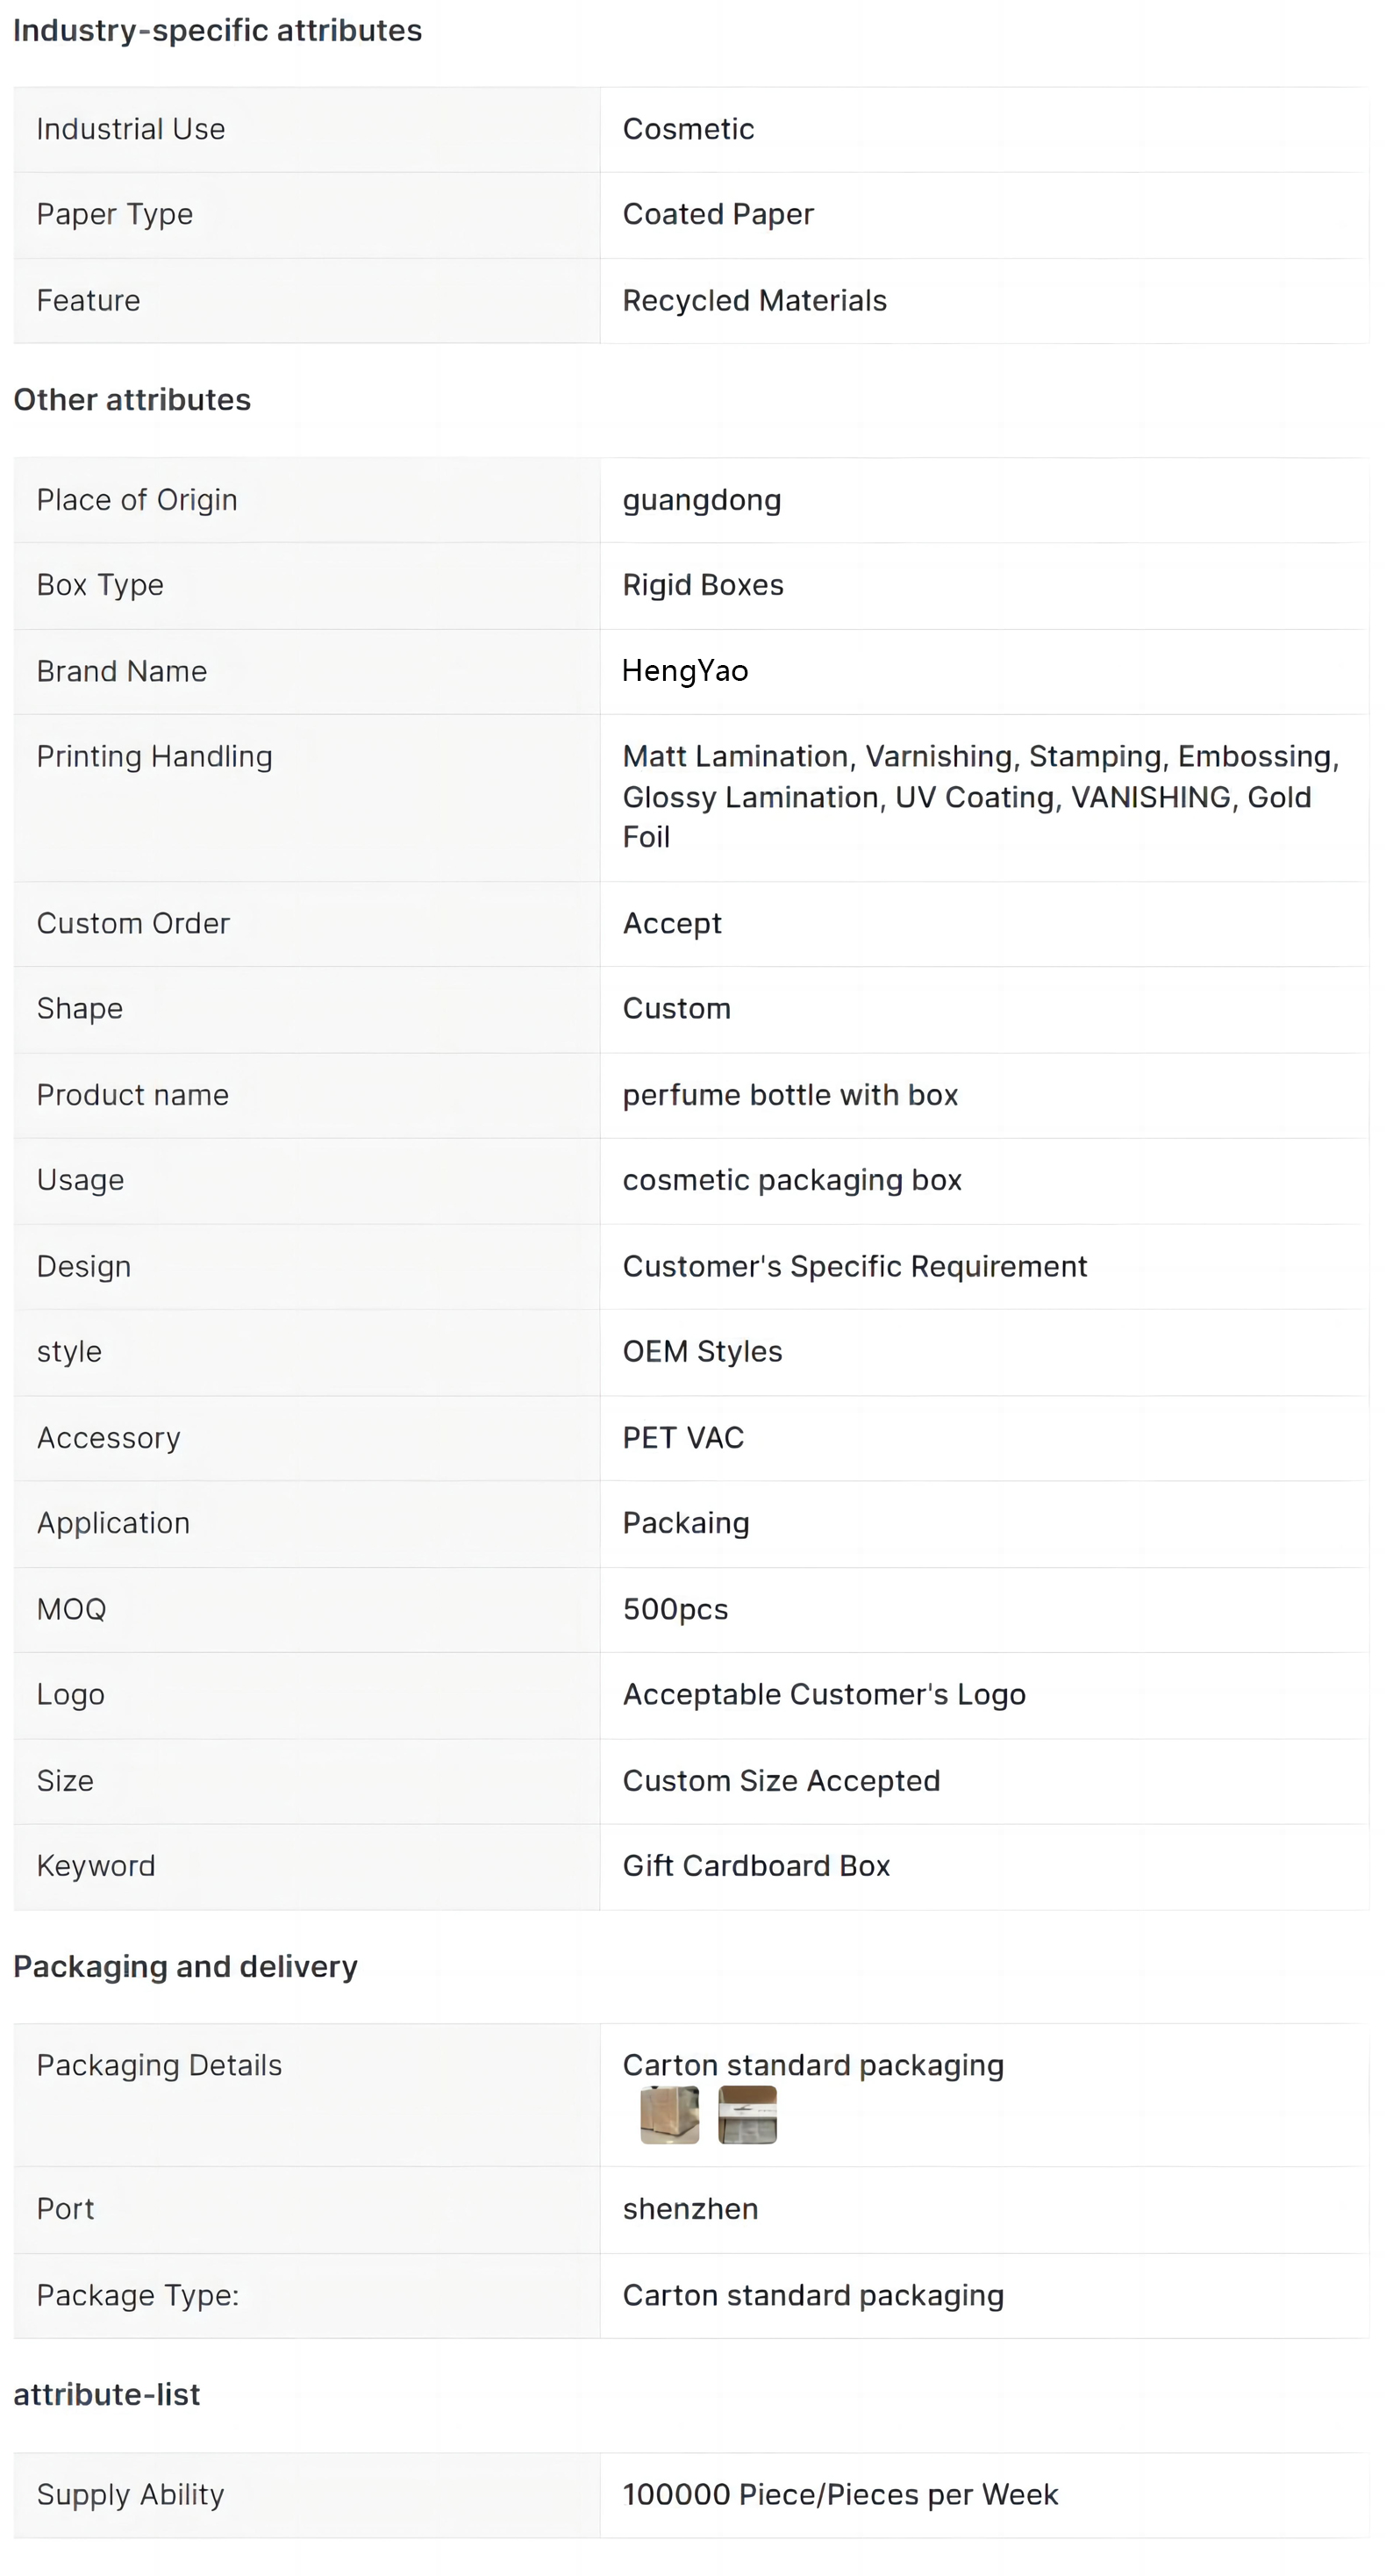The image size is (1386, 2576).
Task: Click the 'Recycled Materials' feature value
Action: click(x=754, y=300)
